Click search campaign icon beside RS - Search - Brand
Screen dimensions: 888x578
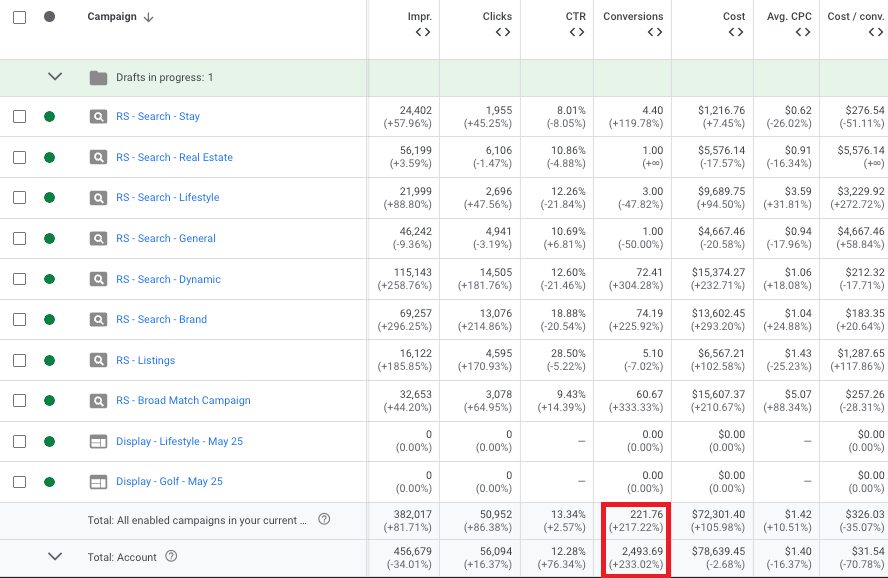coord(99,319)
